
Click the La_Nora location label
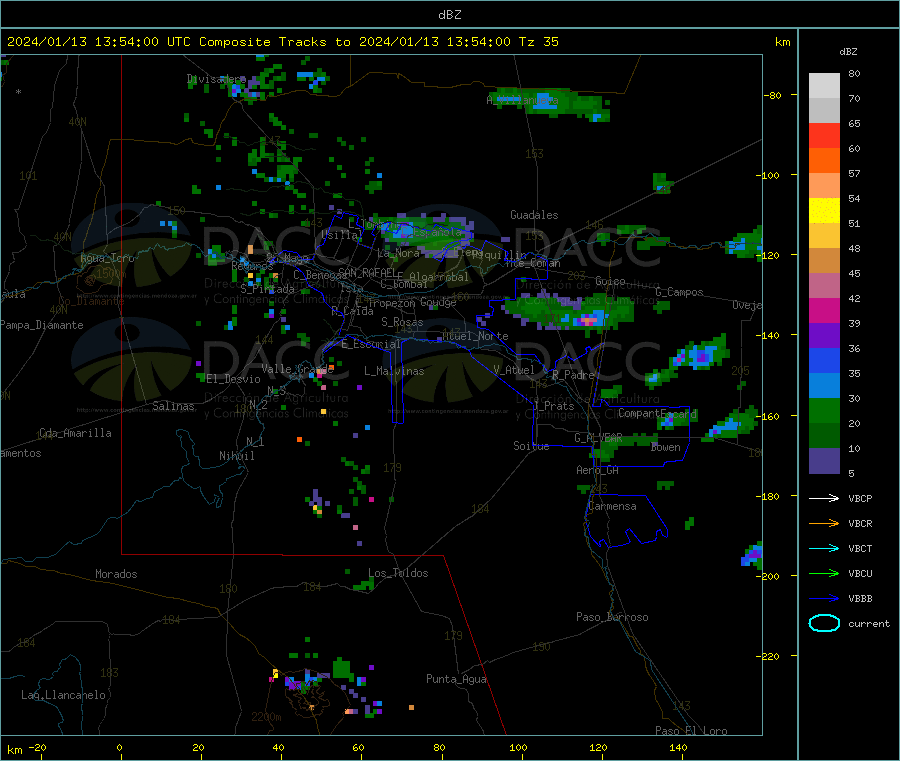[x=398, y=253]
